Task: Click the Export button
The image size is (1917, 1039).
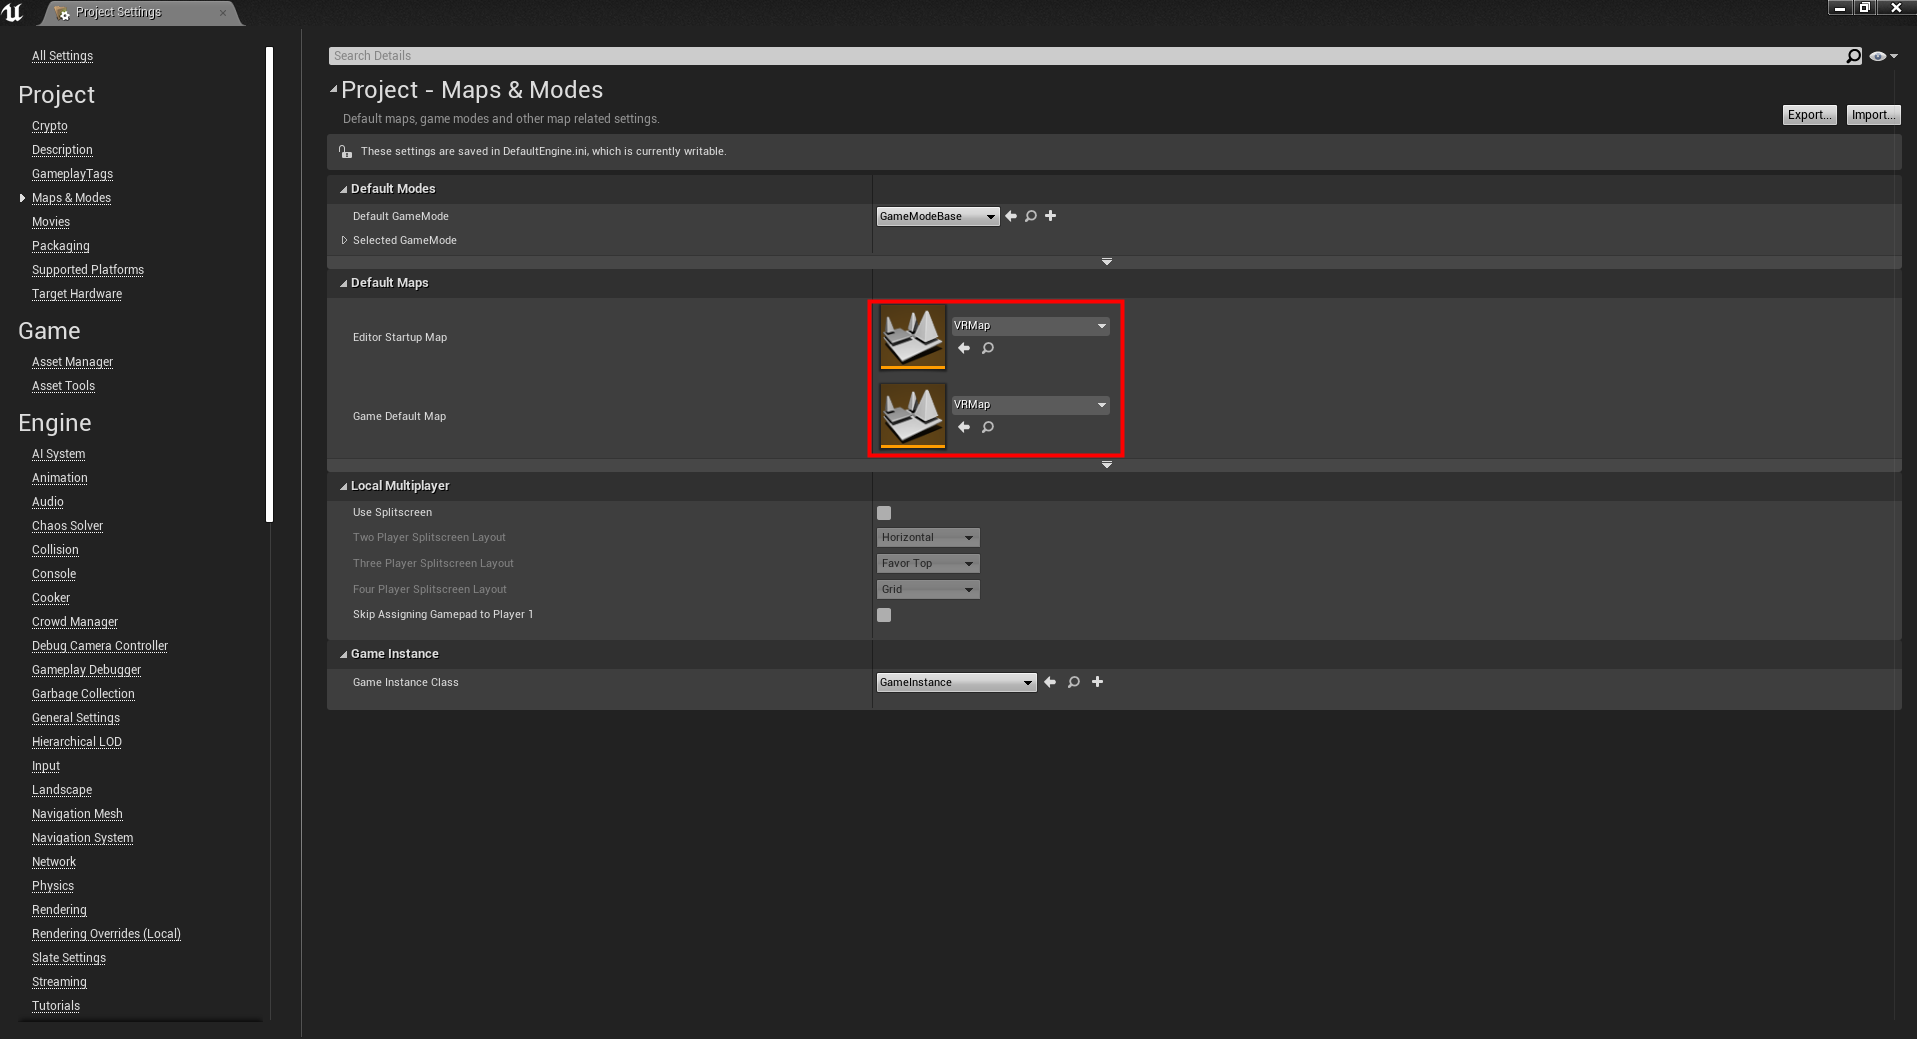Action: (x=1809, y=115)
